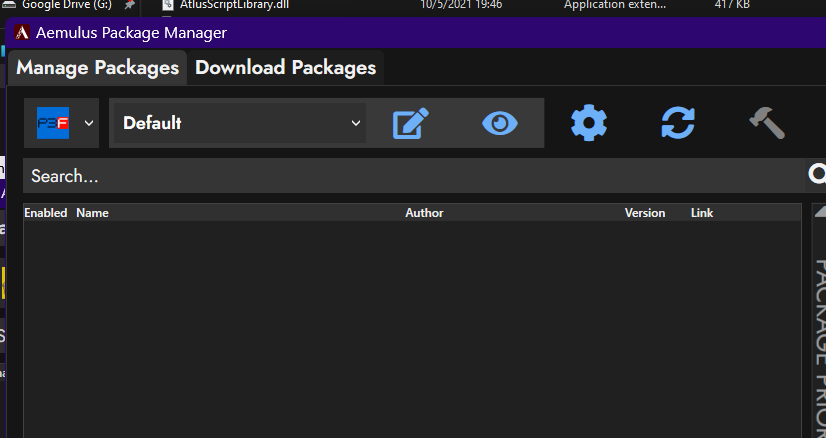The width and height of the screenshot is (826, 438).
Task: Click the Version column header
Action: pyautogui.click(x=645, y=213)
